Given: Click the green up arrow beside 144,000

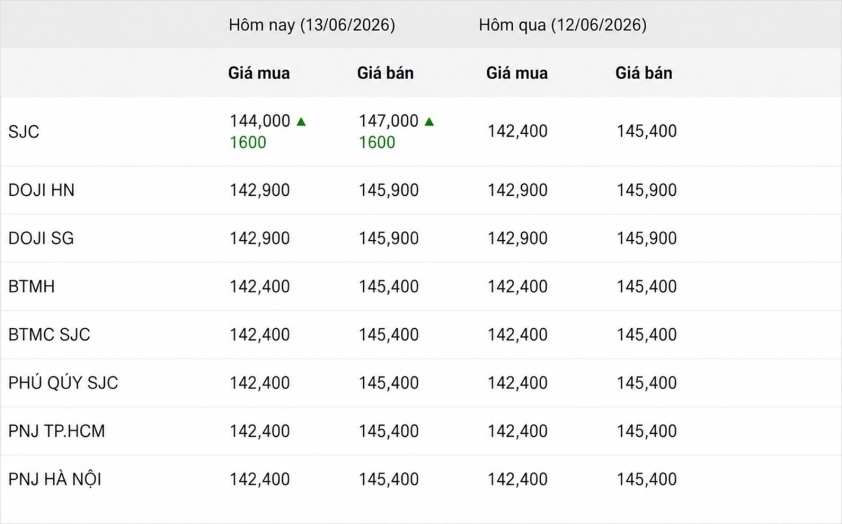Looking at the screenshot, I should [301, 122].
